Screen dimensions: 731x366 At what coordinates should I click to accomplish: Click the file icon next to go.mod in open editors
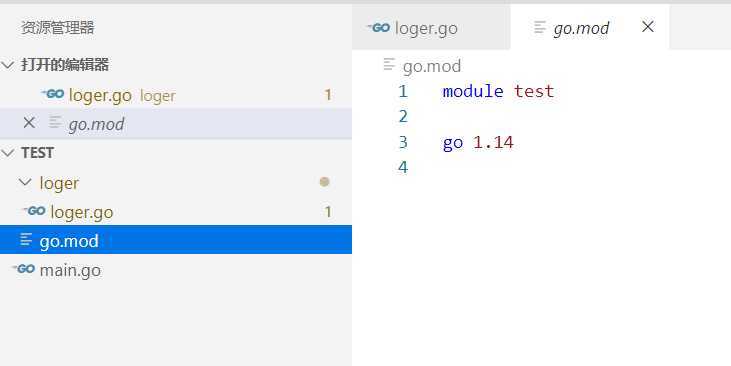pos(55,123)
